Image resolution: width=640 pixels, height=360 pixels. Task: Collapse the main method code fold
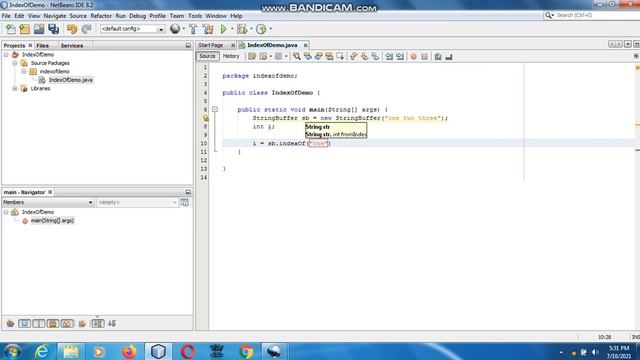[x=215, y=109]
